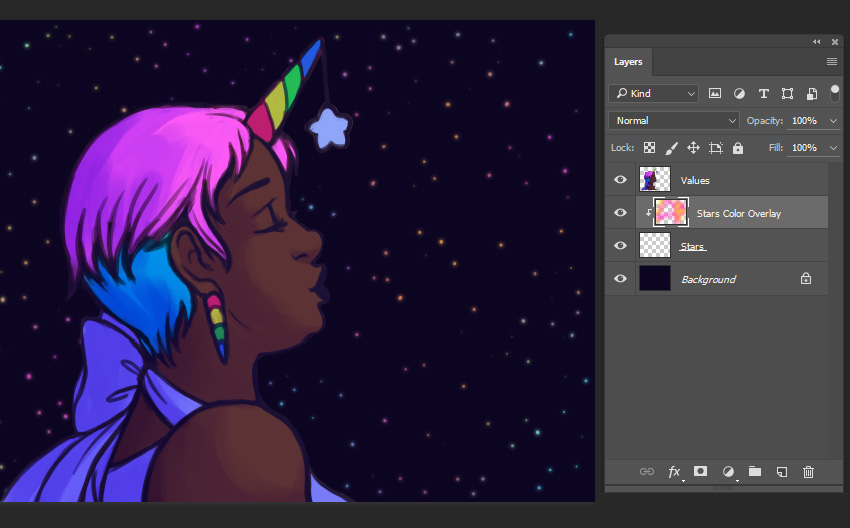Image resolution: width=850 pixels, height=528 pixels.
Task: Lock transparent pixels checkerboard icon
Action: point(649,147)
